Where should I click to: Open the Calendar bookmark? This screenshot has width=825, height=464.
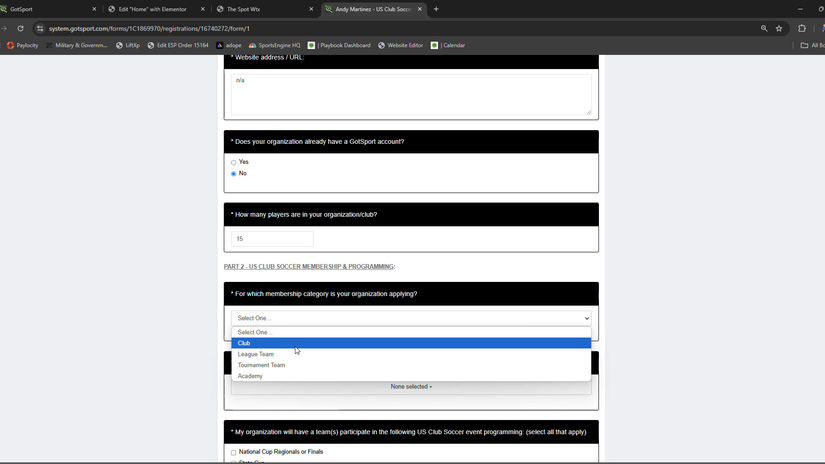click(448, 45)
